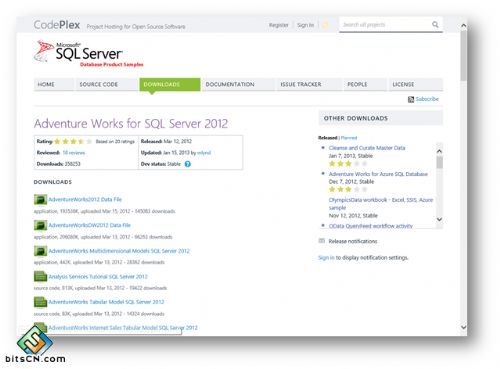
Task: Open AdventureWorks Internet Sales Tabular Model link
Action: tap(123, 328)
